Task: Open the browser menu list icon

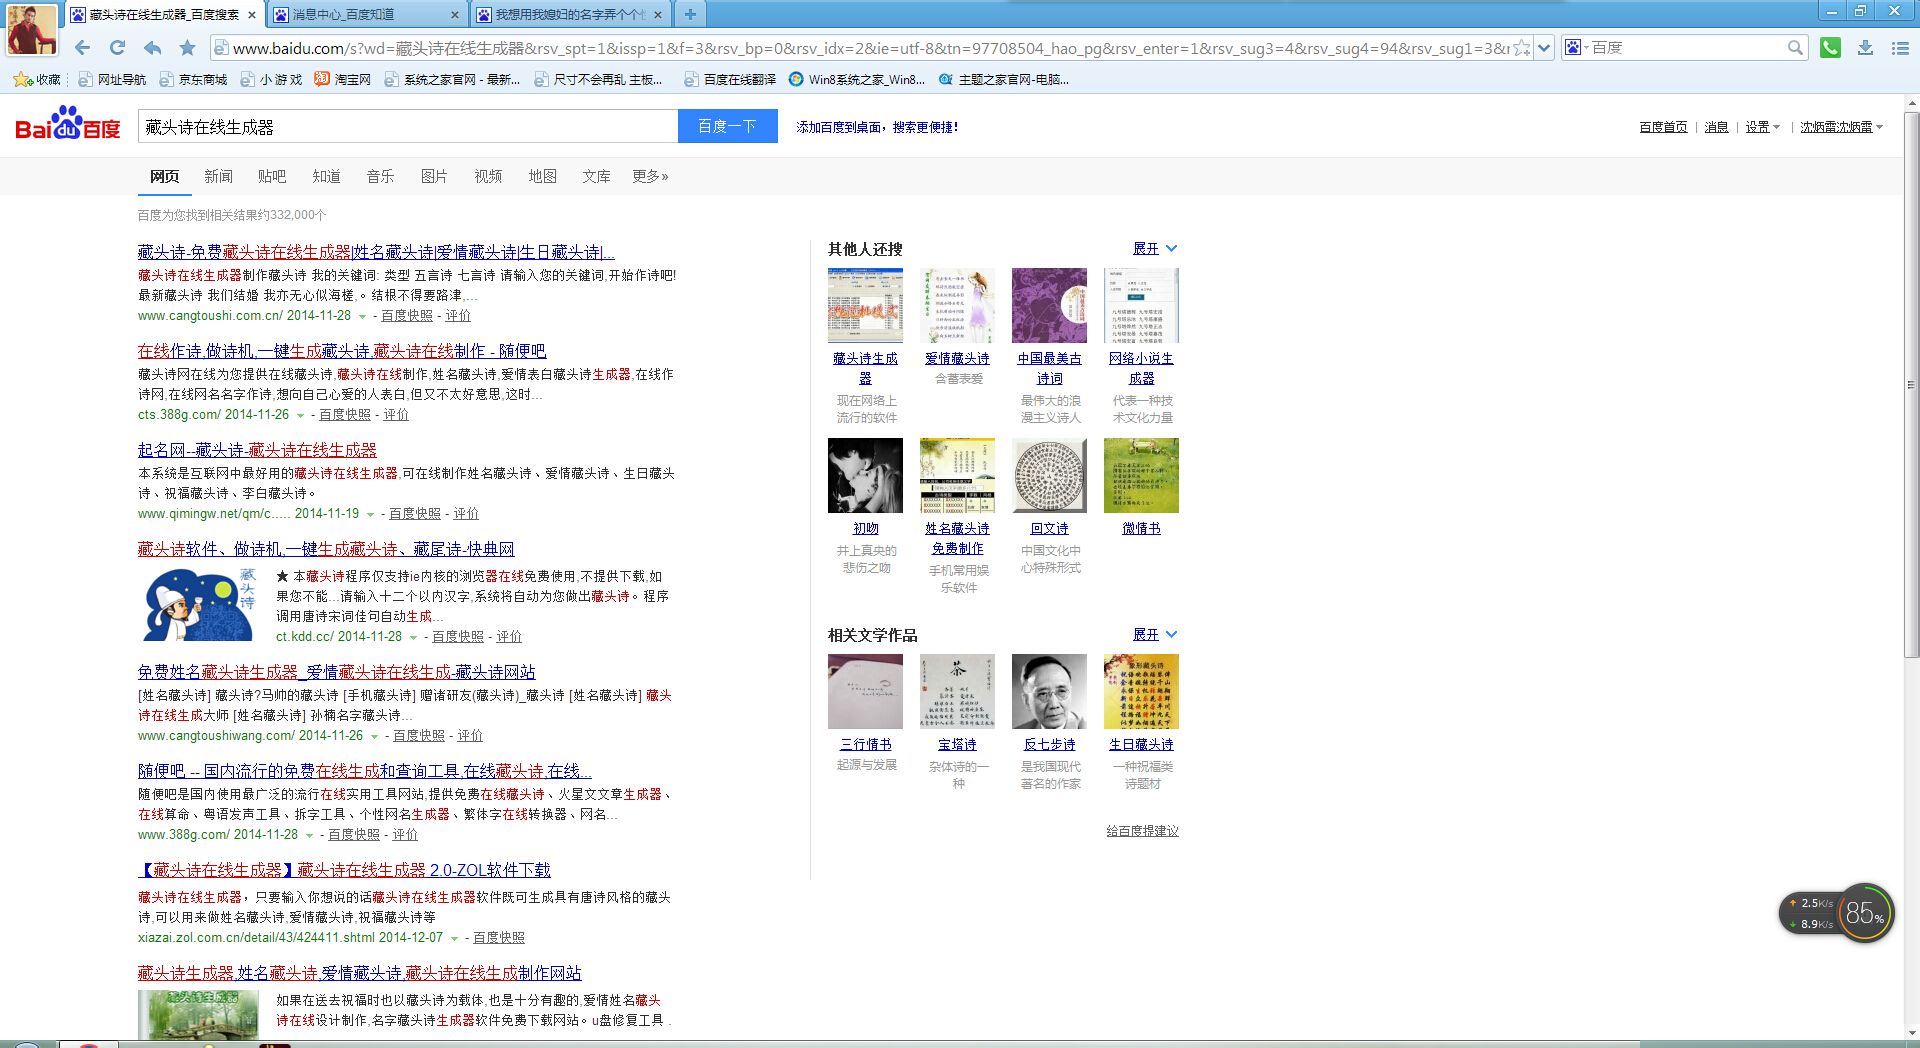Action: [x=1900, y=47]
